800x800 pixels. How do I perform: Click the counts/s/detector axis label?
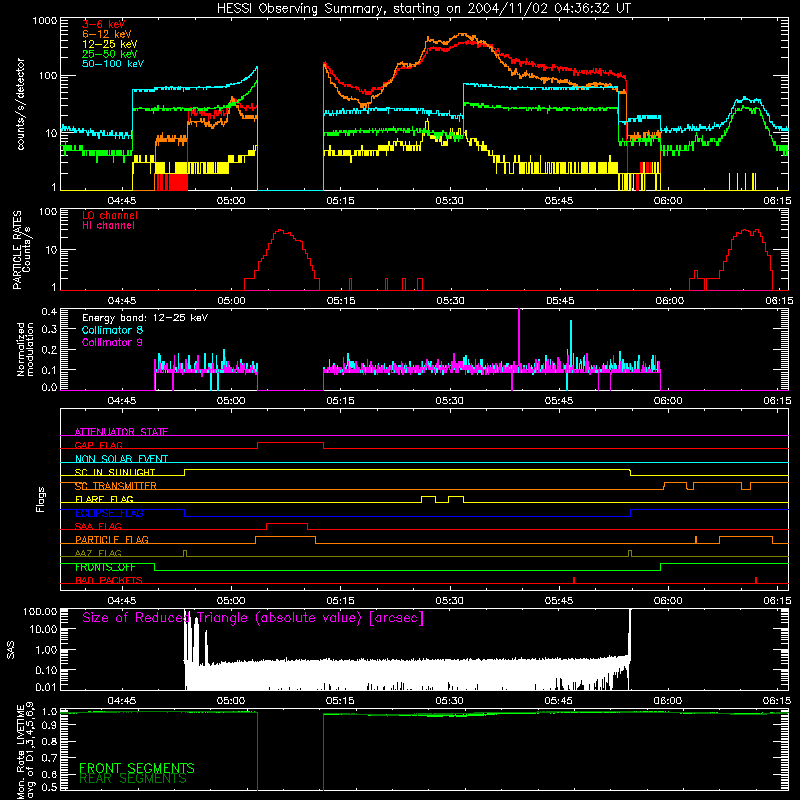point(20,104)
